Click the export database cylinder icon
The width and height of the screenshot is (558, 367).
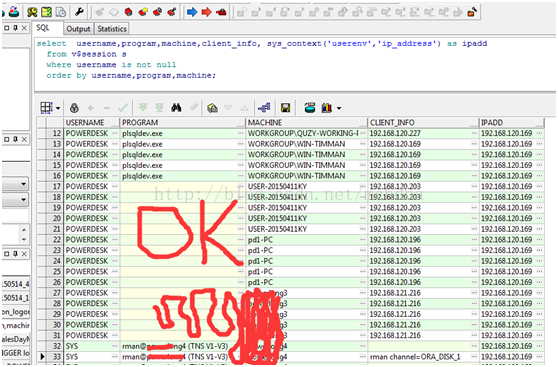pos(310,108)
